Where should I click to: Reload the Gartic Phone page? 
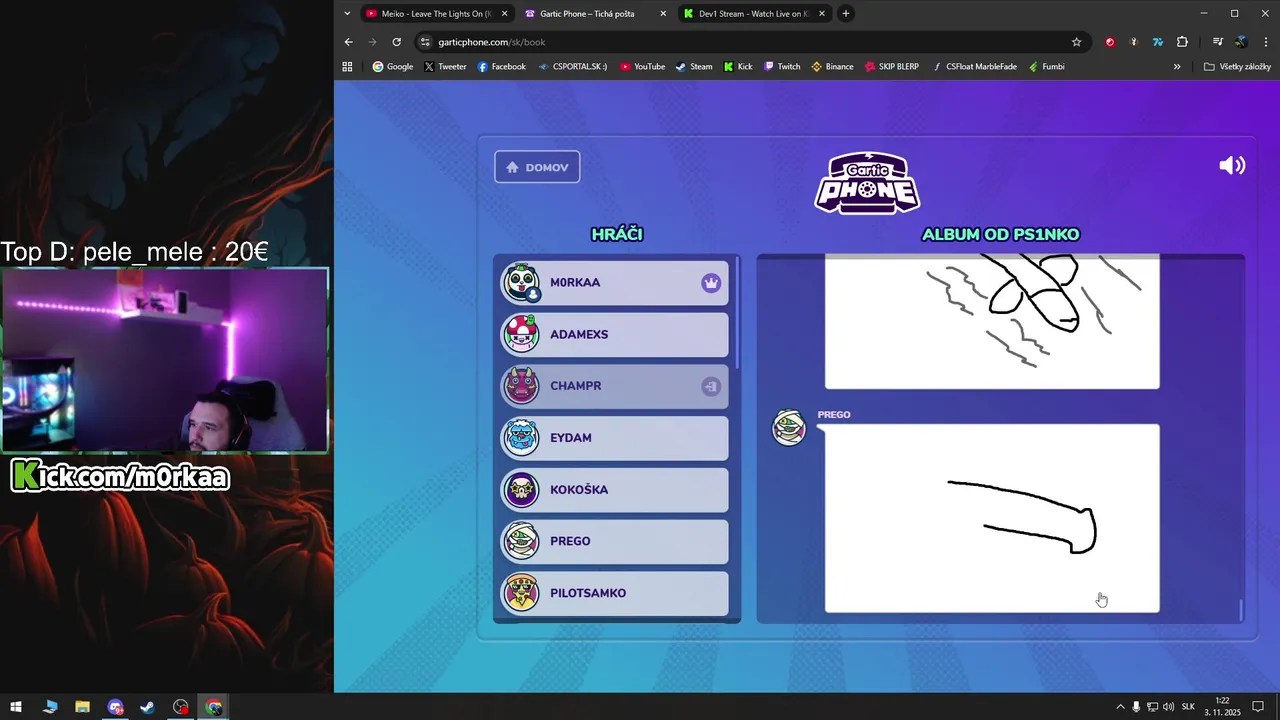coord(396,42)
